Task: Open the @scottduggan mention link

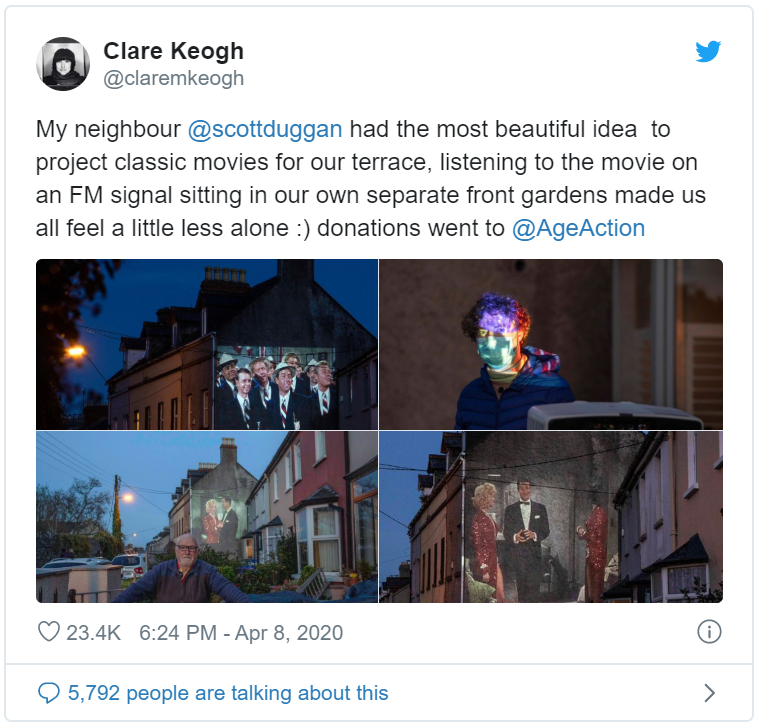Action: coord(265,130)
